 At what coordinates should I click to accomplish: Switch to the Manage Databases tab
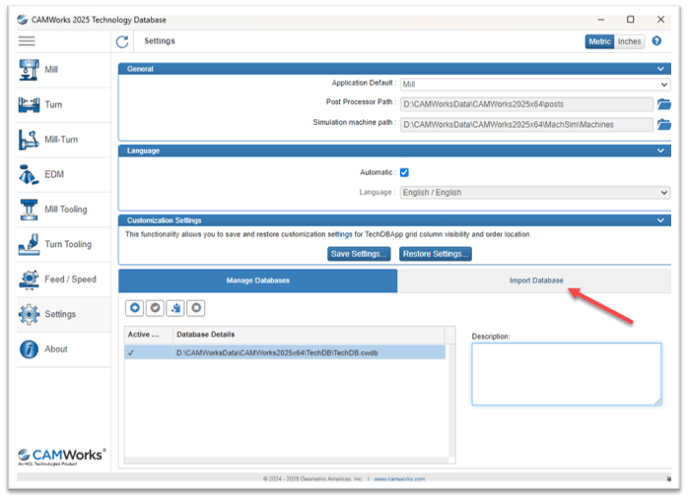click(258, 281)
